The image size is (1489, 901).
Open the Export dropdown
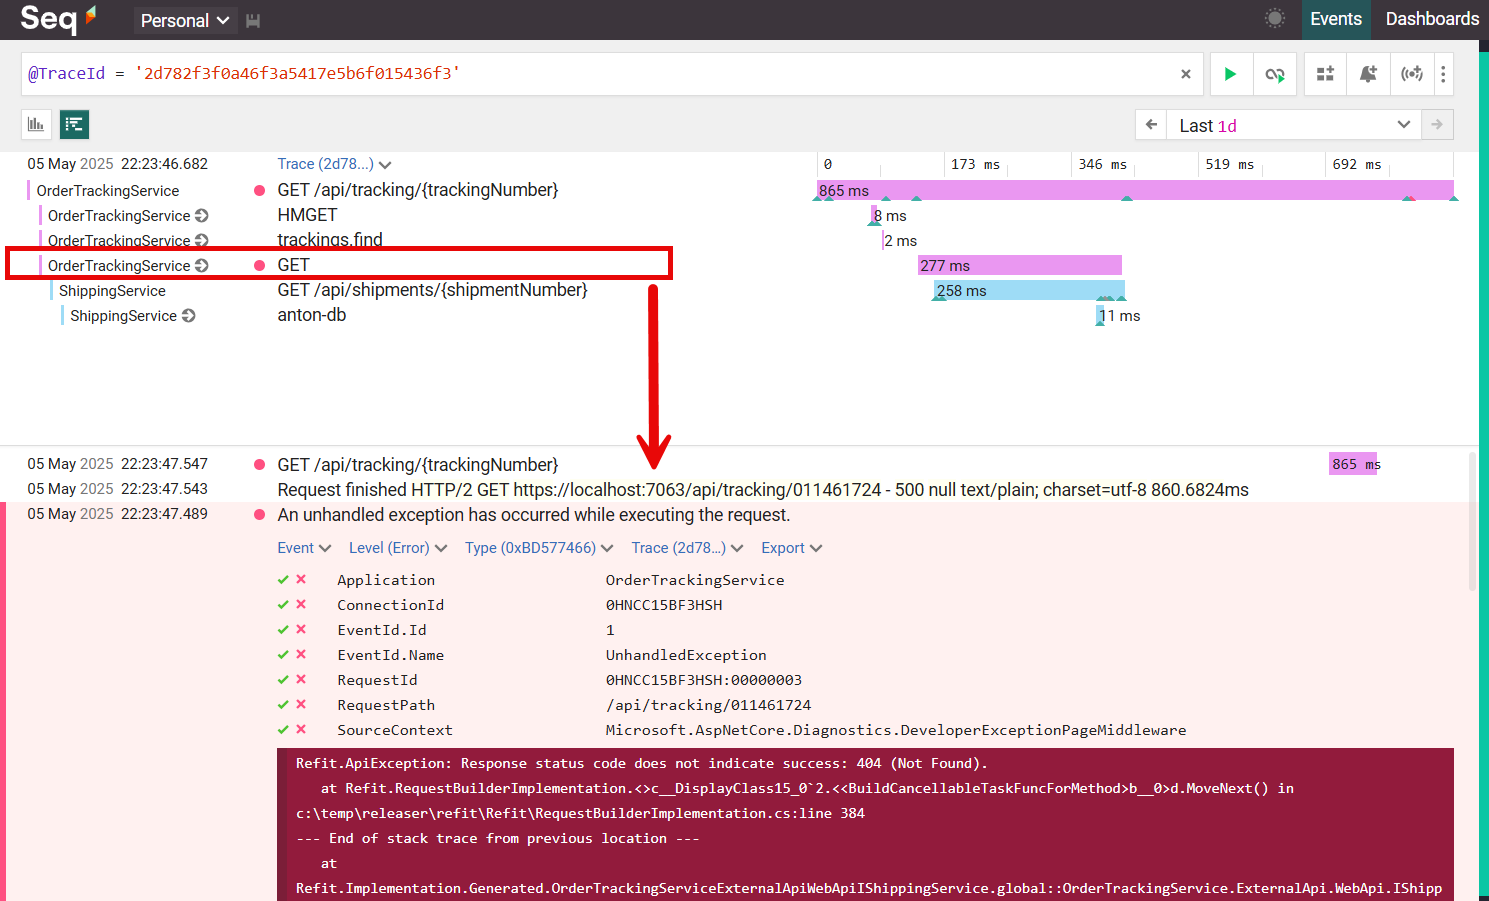pos(791,548)
